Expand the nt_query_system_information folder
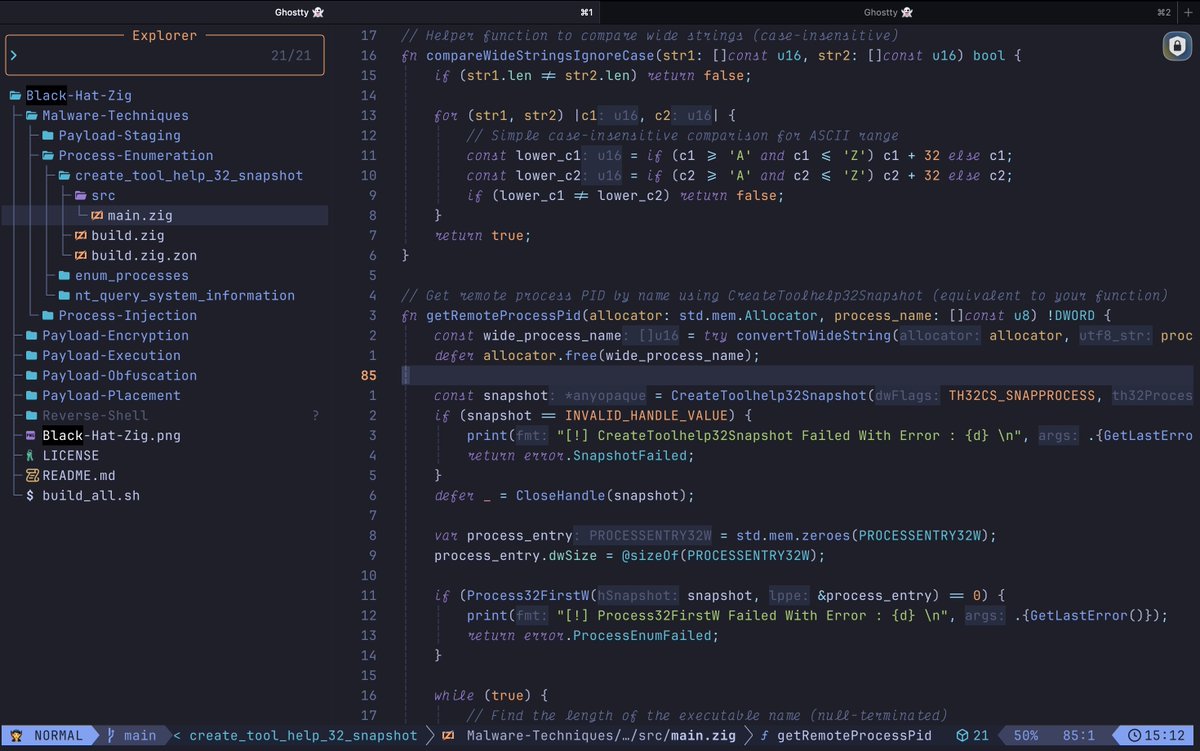The width and height of the screenshot is (1200, 751). 176,295
